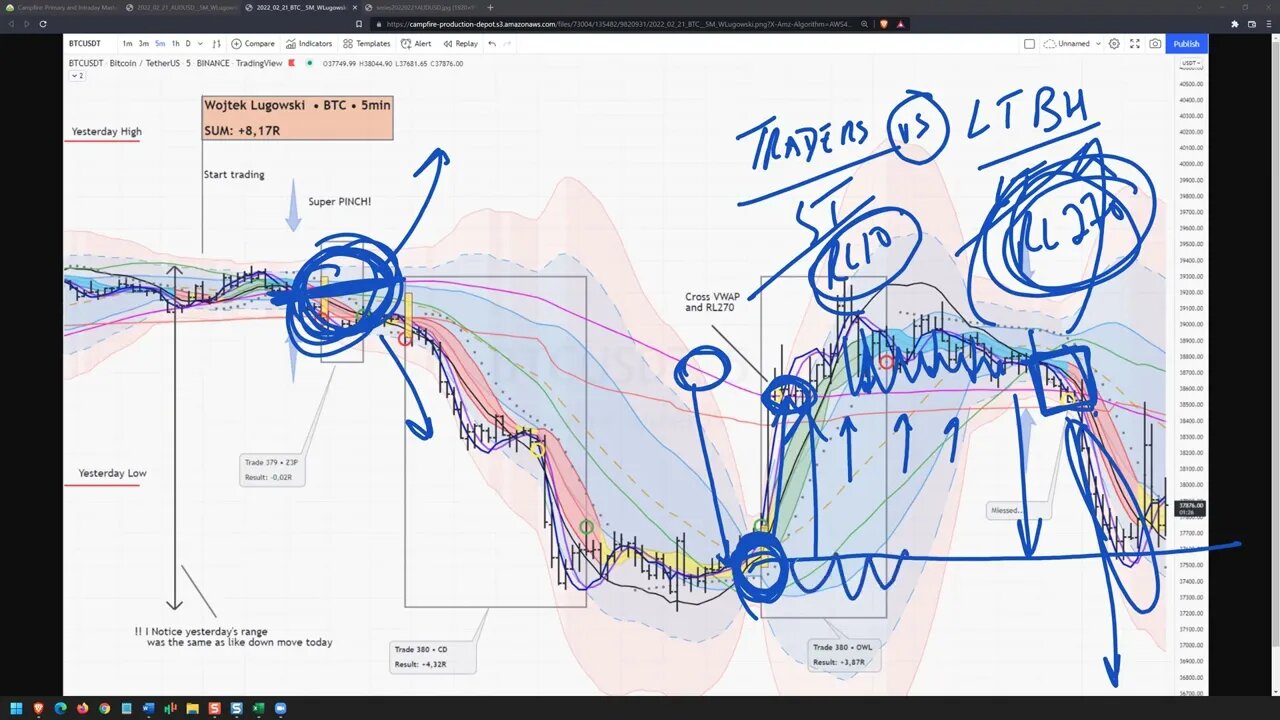The height and width of the screenshot is (720, 1280).
Task: Switch to the Campfire Primary and Intraday tab
Action: point(62,7)
